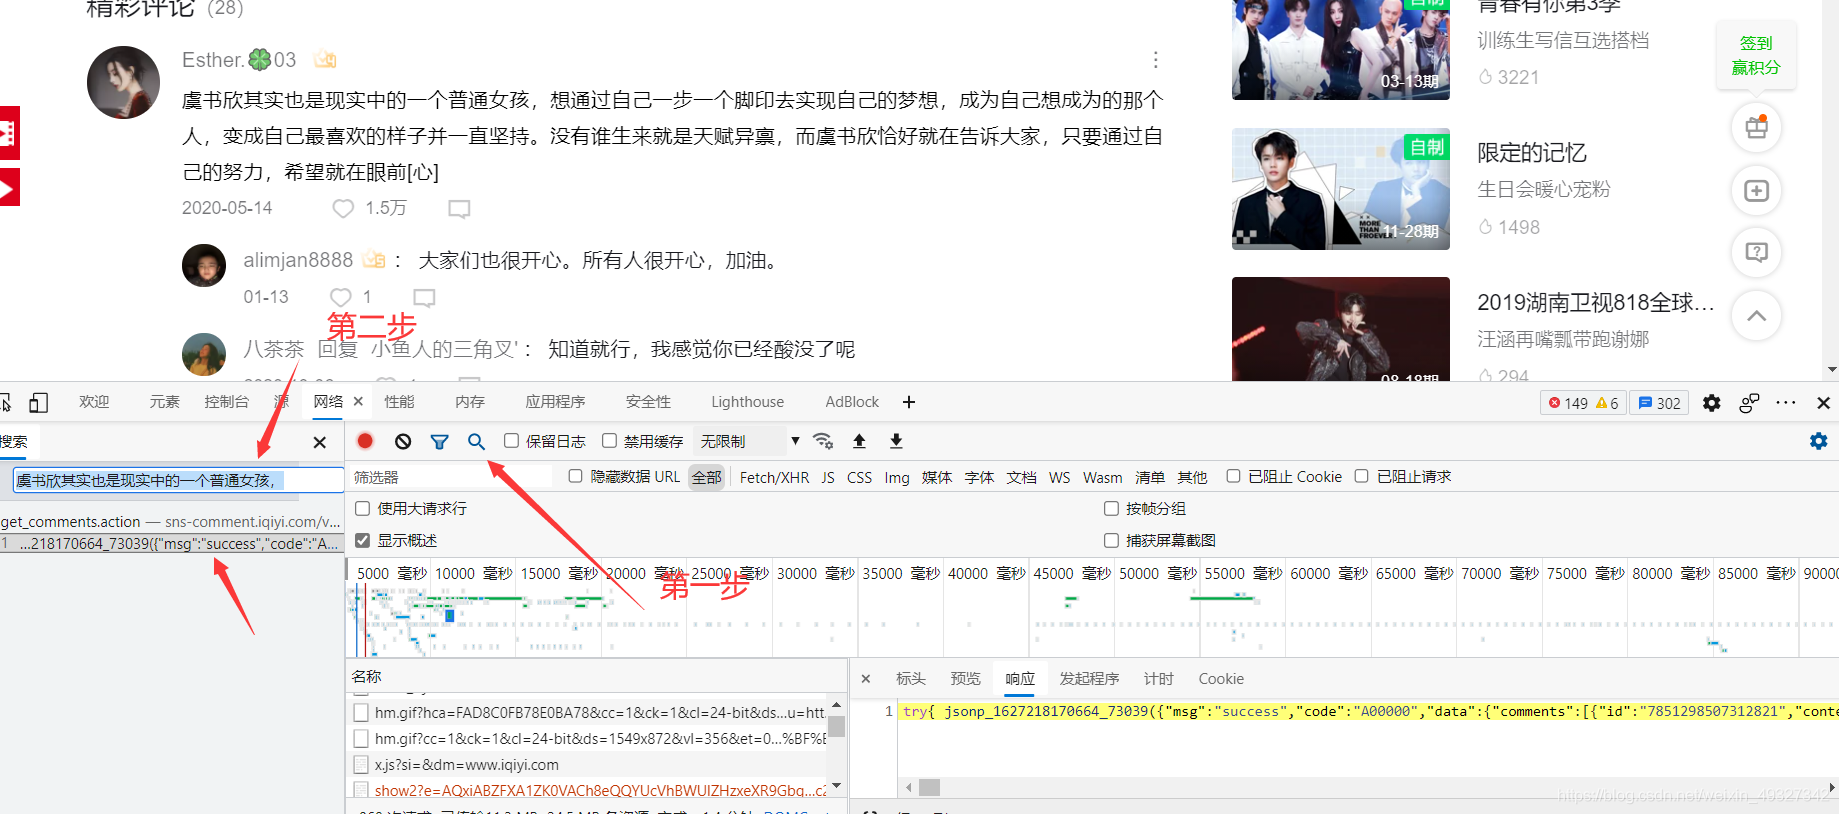Like Esther's comment with 1.5万
The image size is (1839, 814).
click(343, 208)
